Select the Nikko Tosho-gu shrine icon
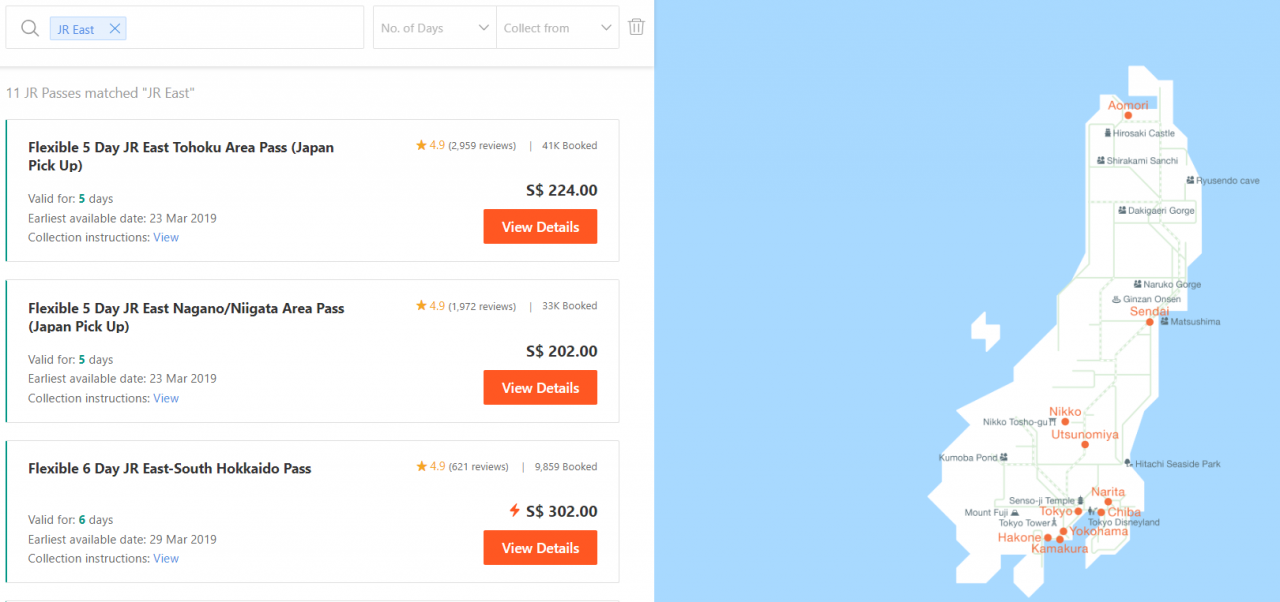The width and height of the screenshot is (1280, 602). (x=1053, y=422)
